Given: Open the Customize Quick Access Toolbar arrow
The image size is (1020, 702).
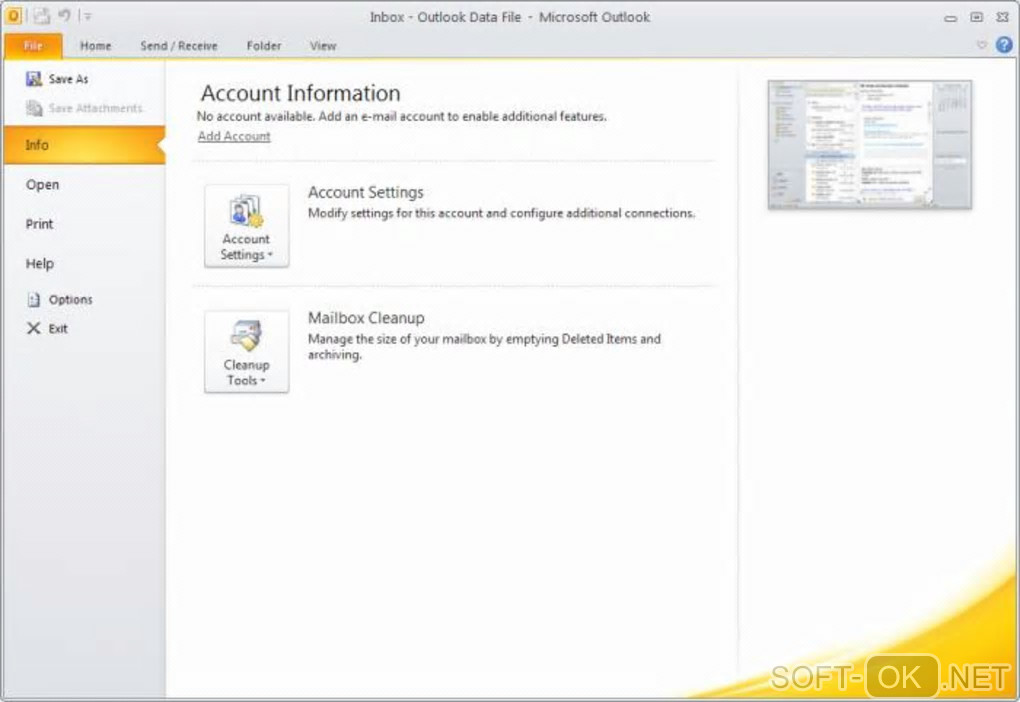Looking at the screenshot, I should click(x=87, y=16).
